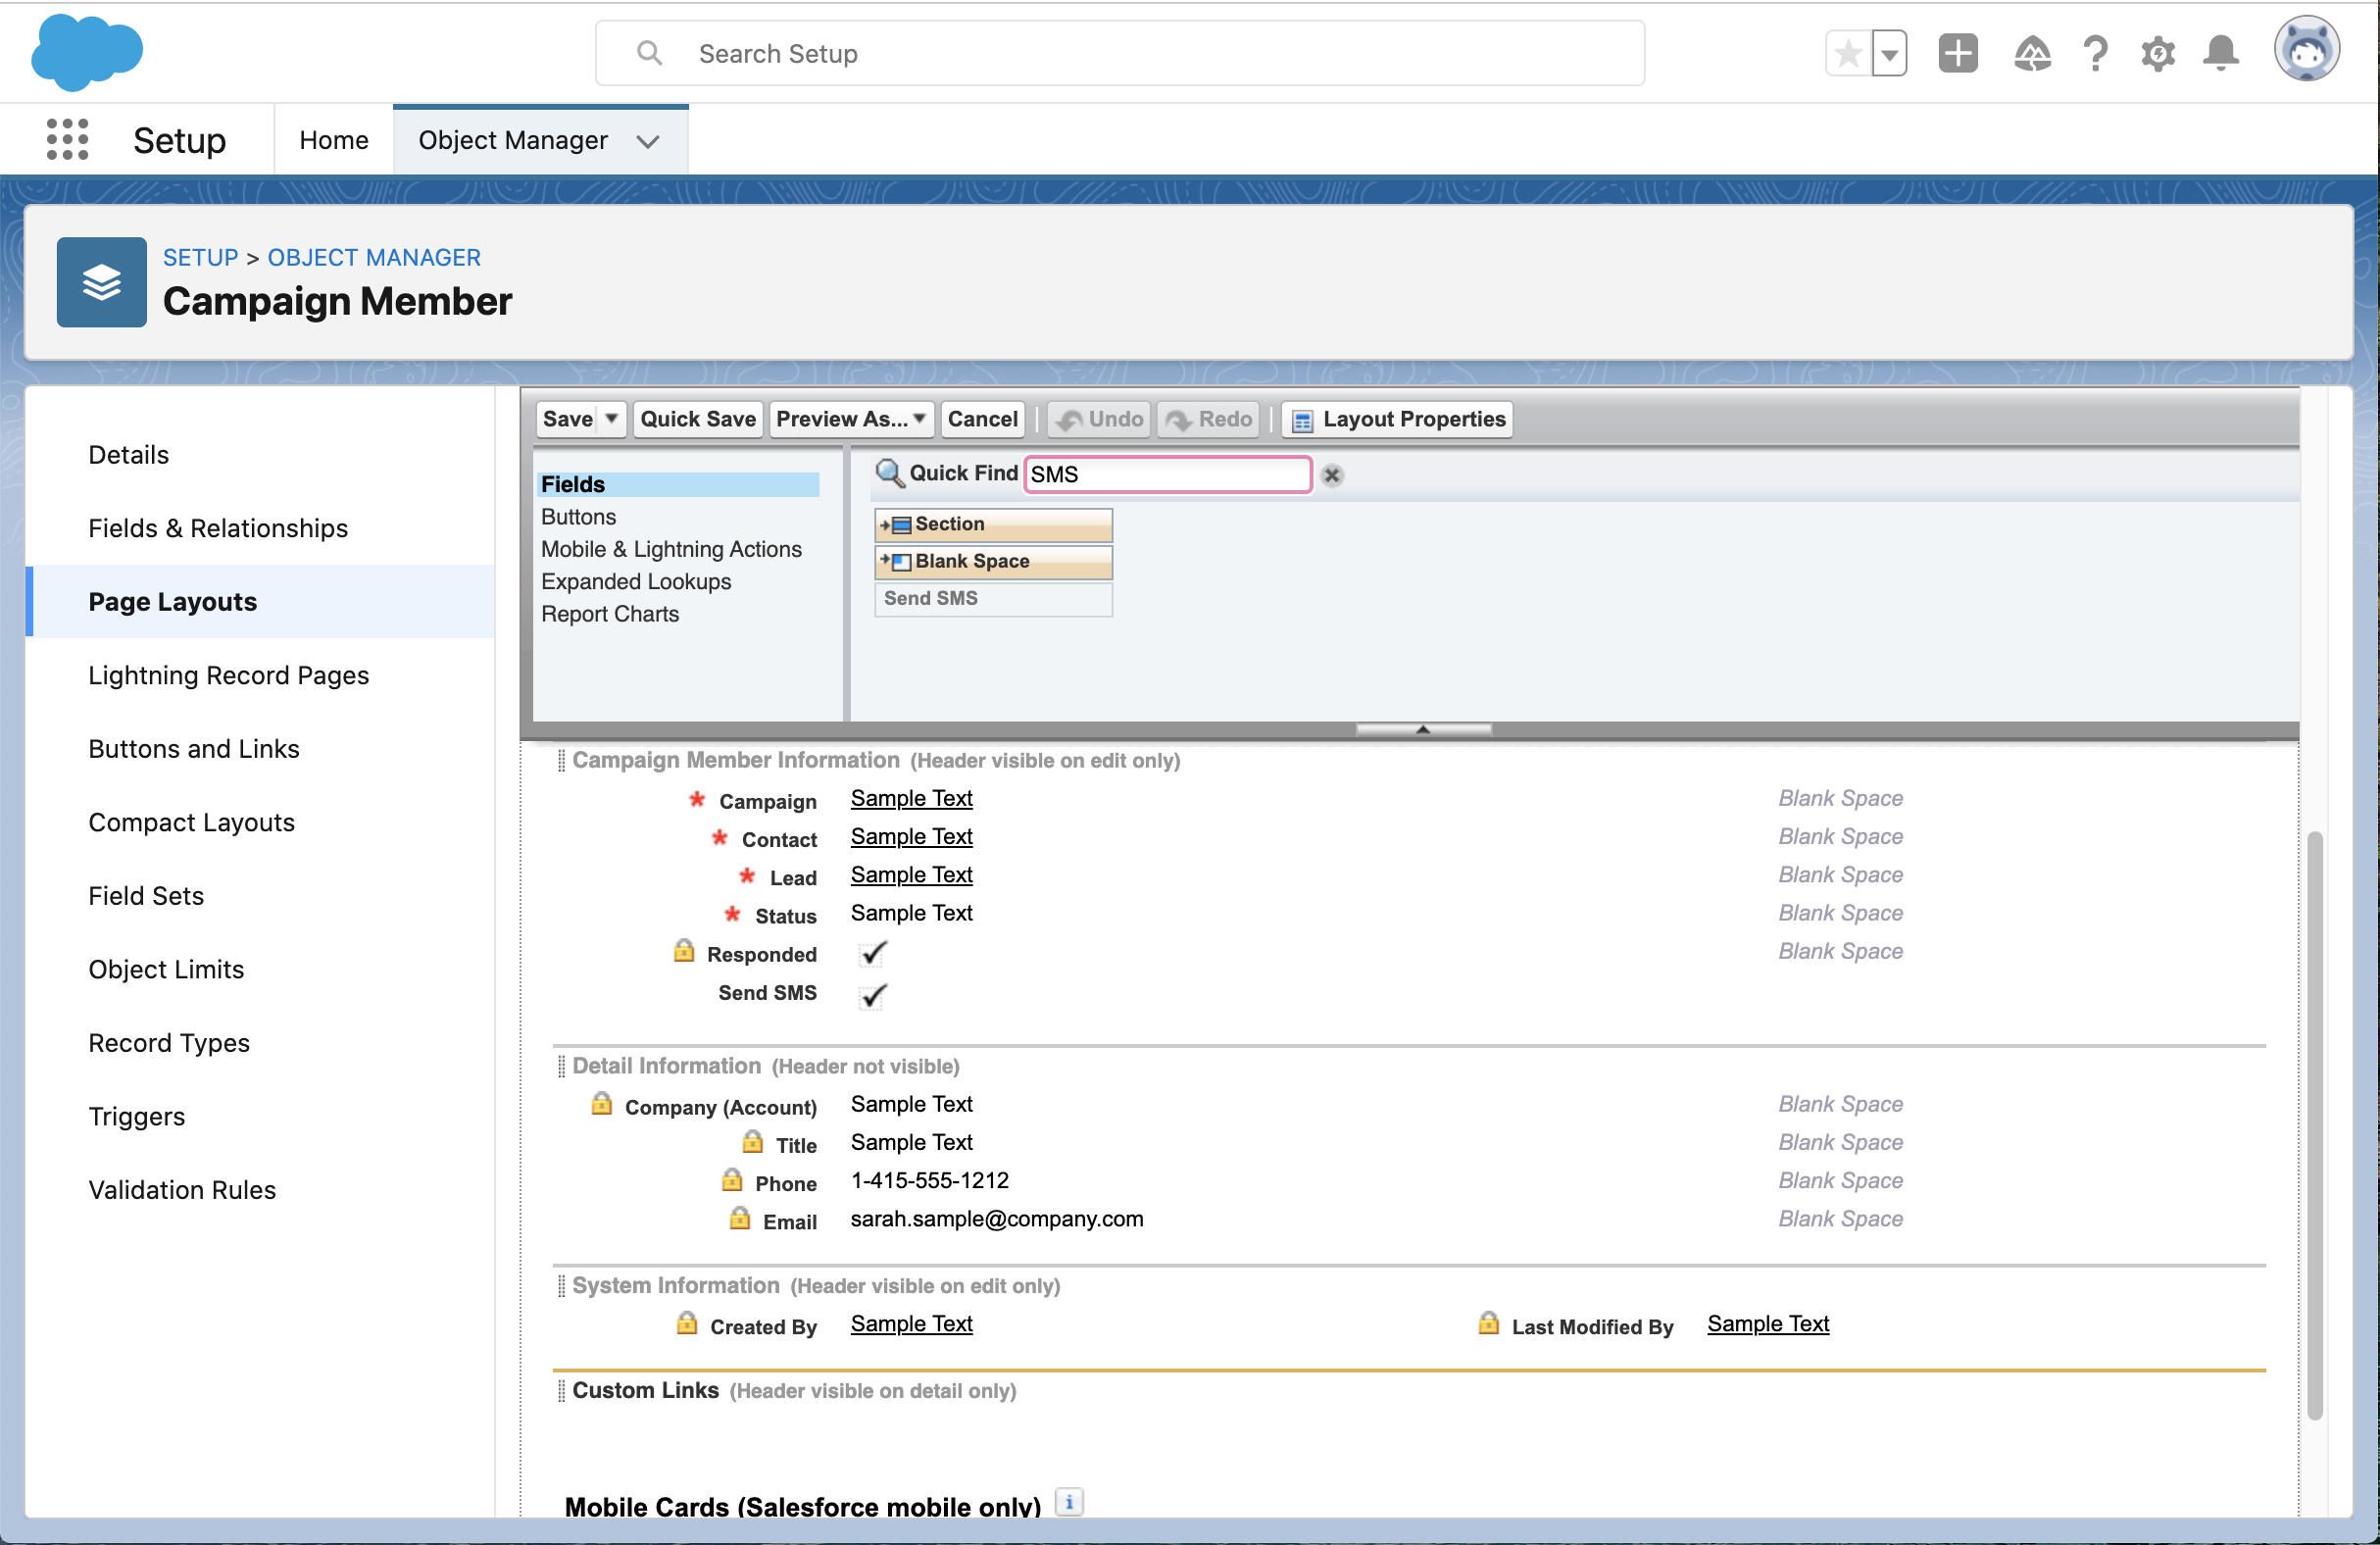Click the Quick Find magnifier icon

point(889,473)
